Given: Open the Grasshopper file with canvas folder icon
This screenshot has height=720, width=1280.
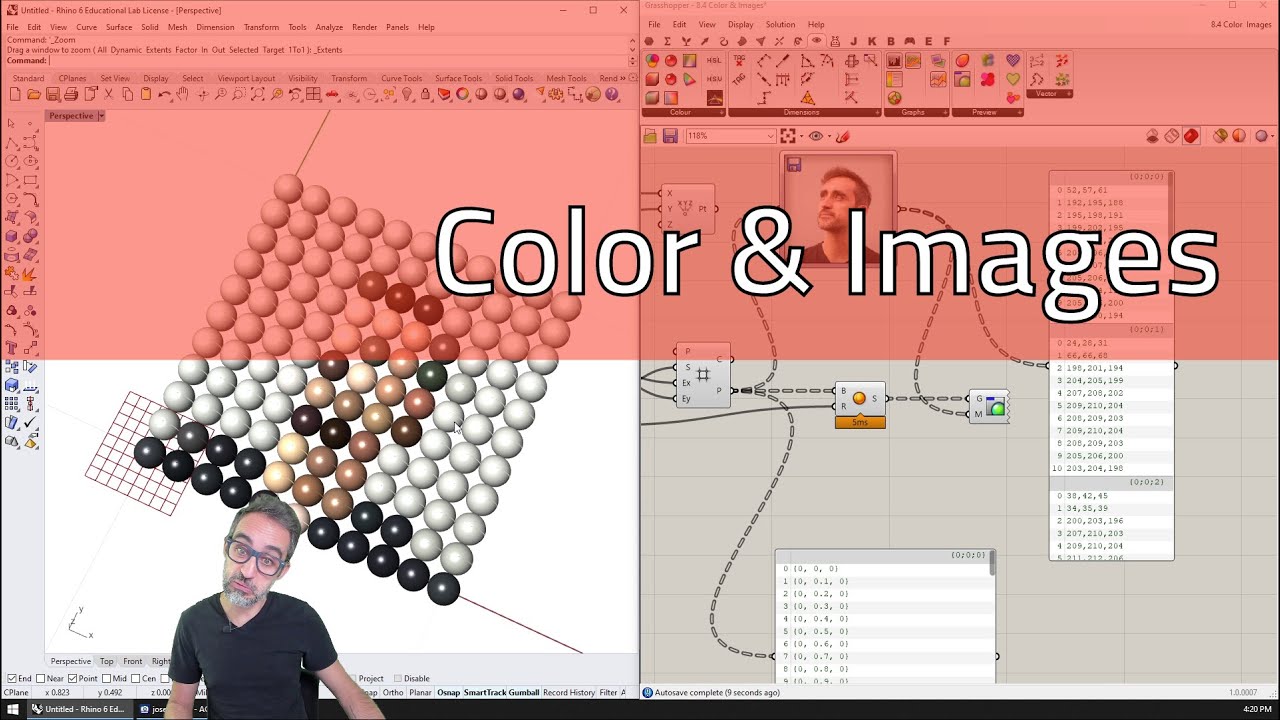Looking at the screenshot, I should pos(650,136).
